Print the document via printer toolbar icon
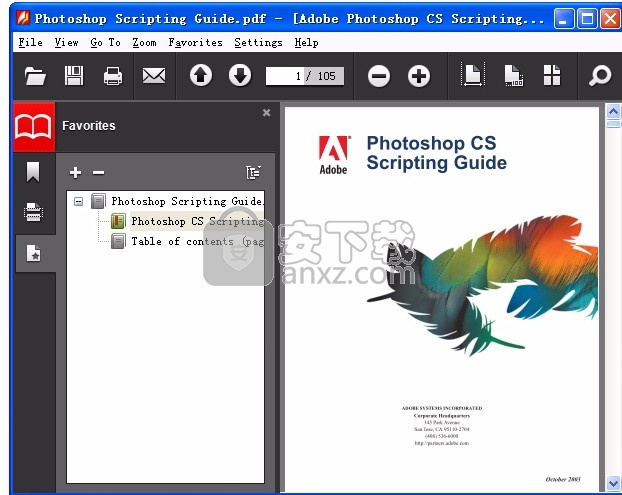Screen dimensions: 622x495 point(113,76)
